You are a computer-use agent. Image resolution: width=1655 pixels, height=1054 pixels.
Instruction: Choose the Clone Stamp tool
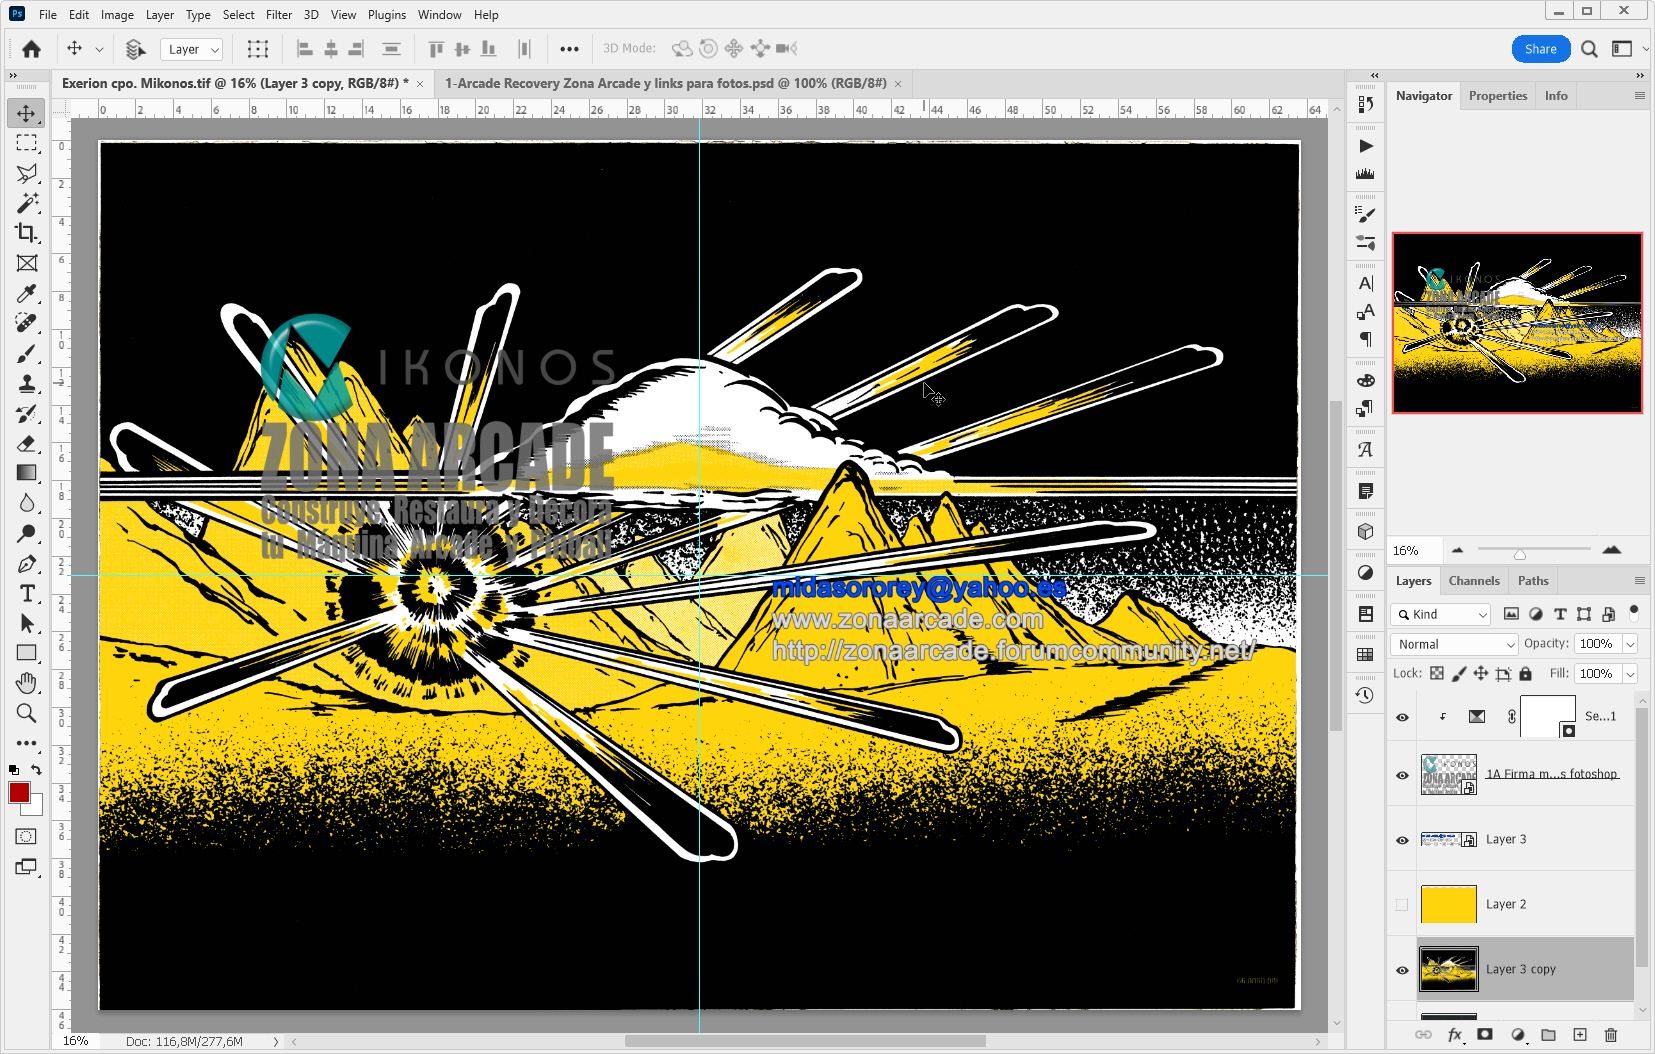[x=27, y=383]
